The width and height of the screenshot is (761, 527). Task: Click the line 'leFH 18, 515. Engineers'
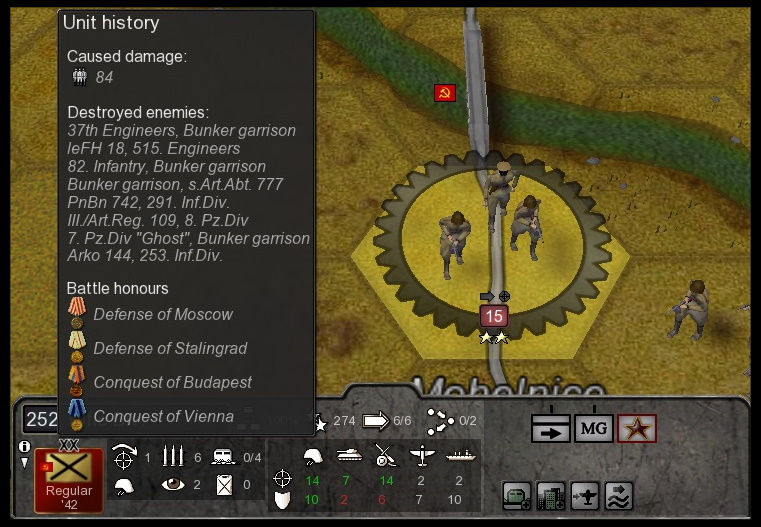[154, 148]
